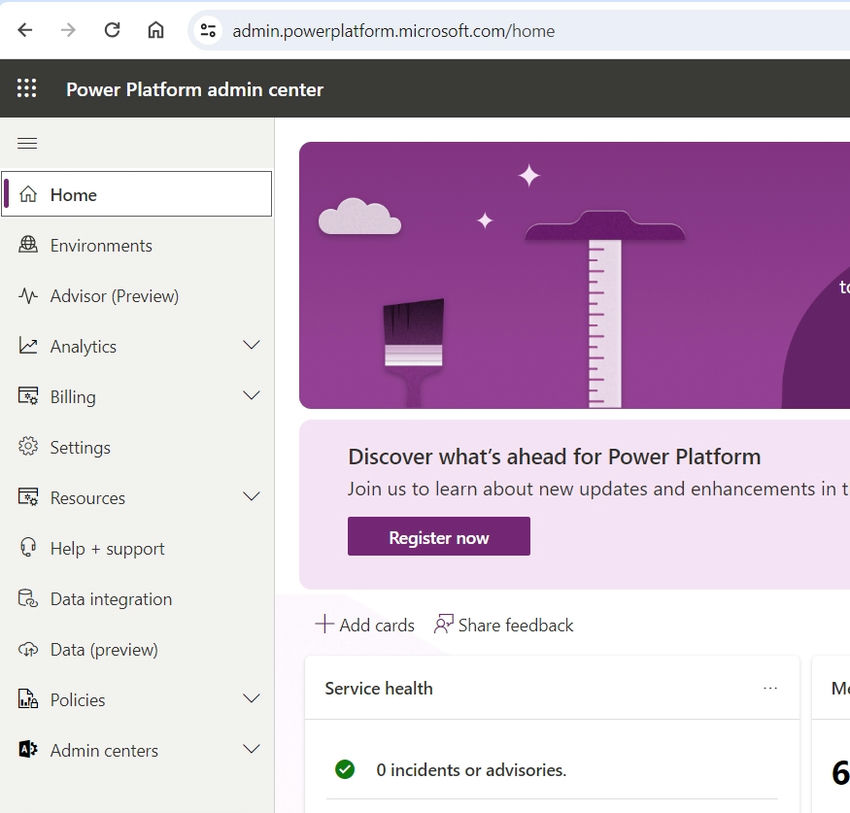850x813 pixels.
Task: Click the Register now button
Action: (x=438, y=536)
